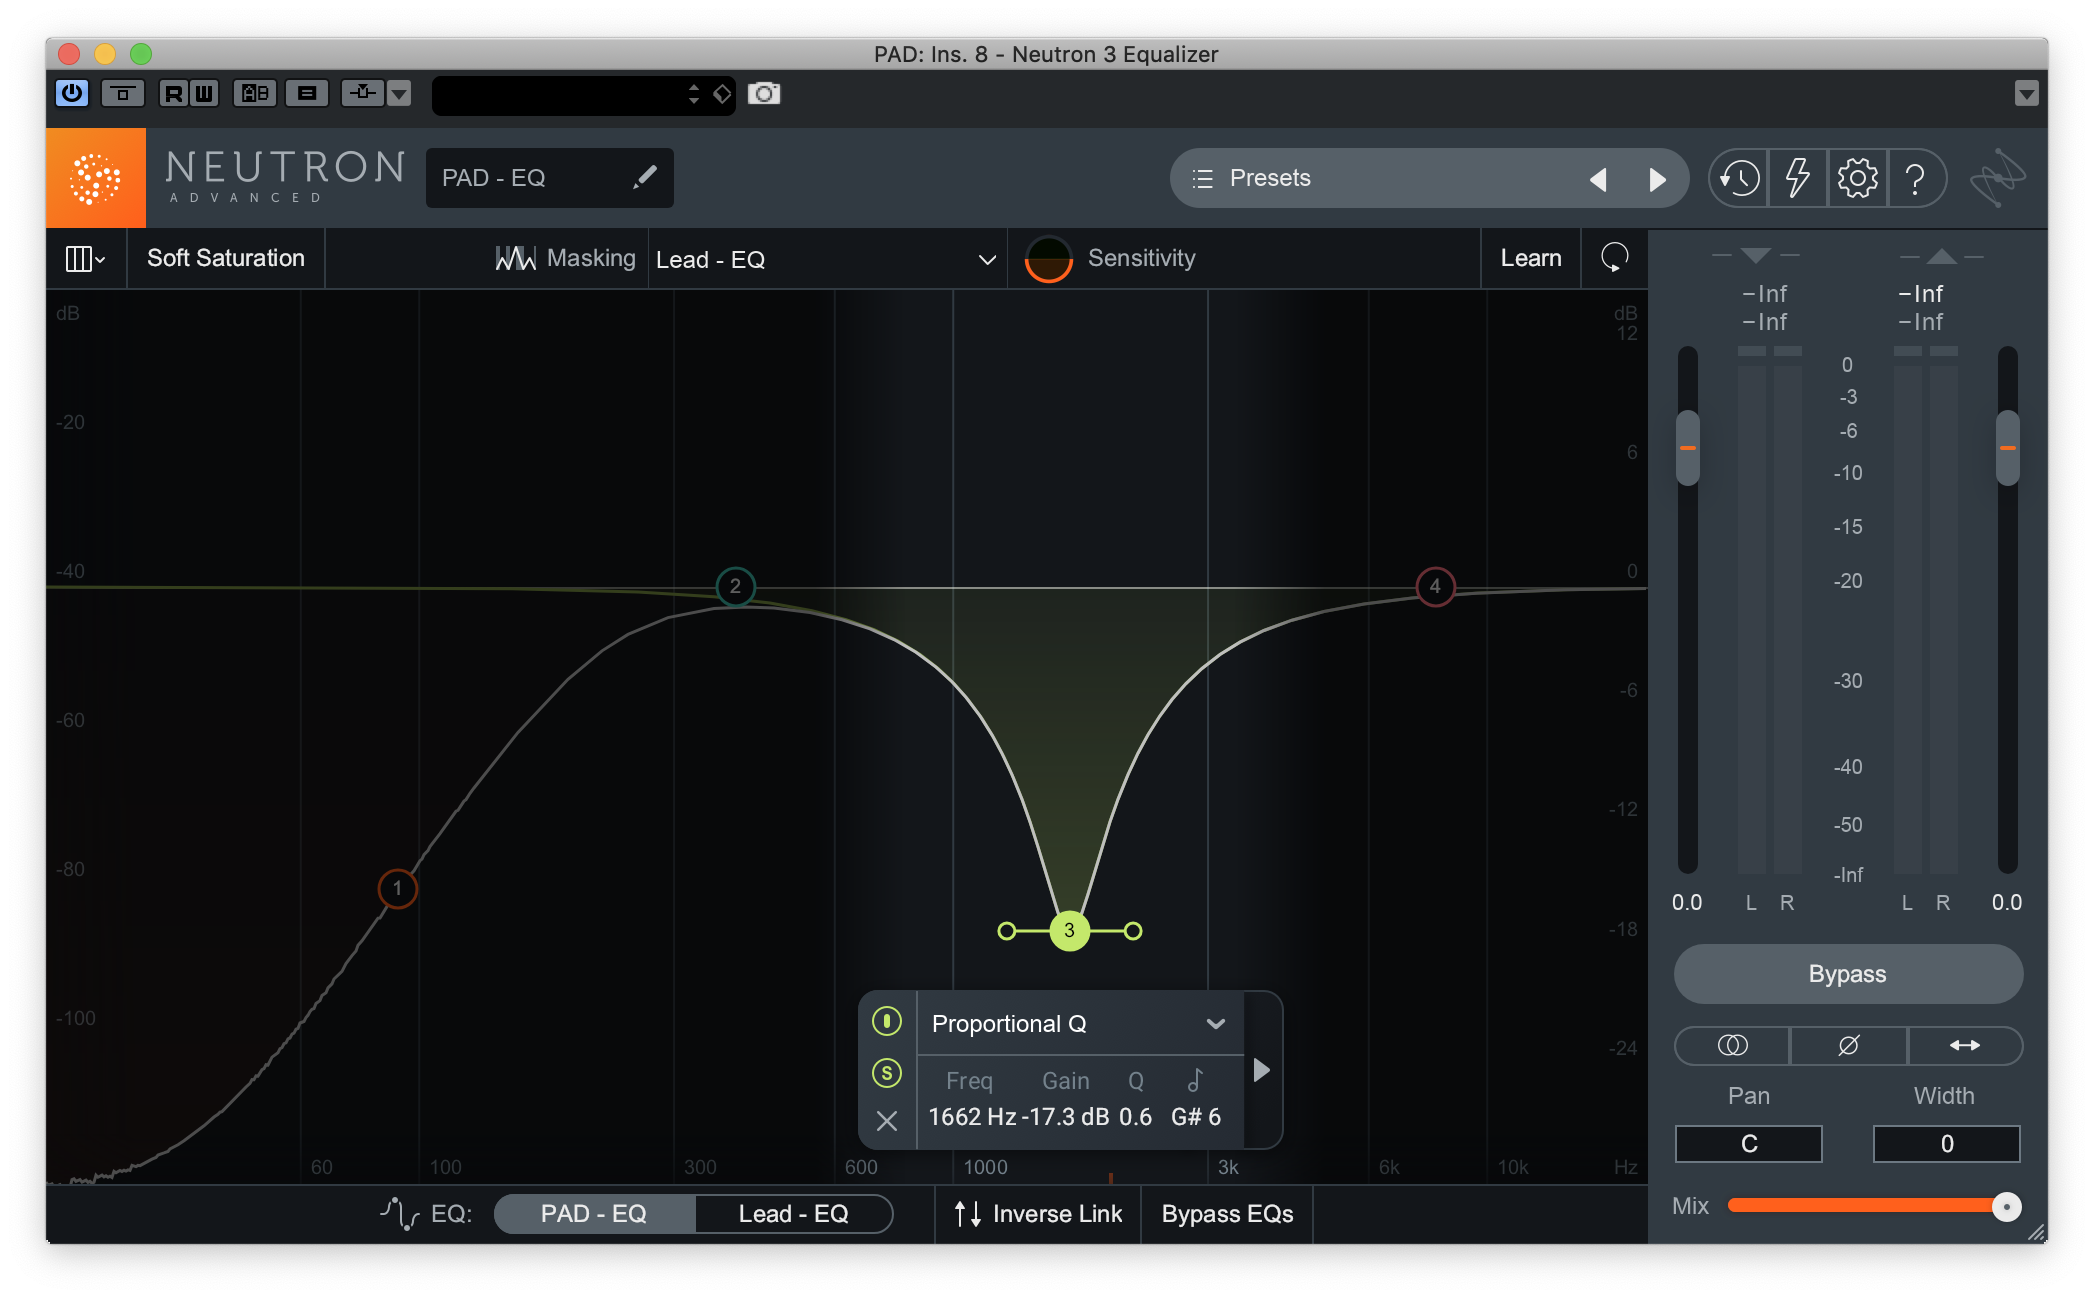
Task: Click node 3 right bandwidth handle
Action: [x=1133, y=931]
